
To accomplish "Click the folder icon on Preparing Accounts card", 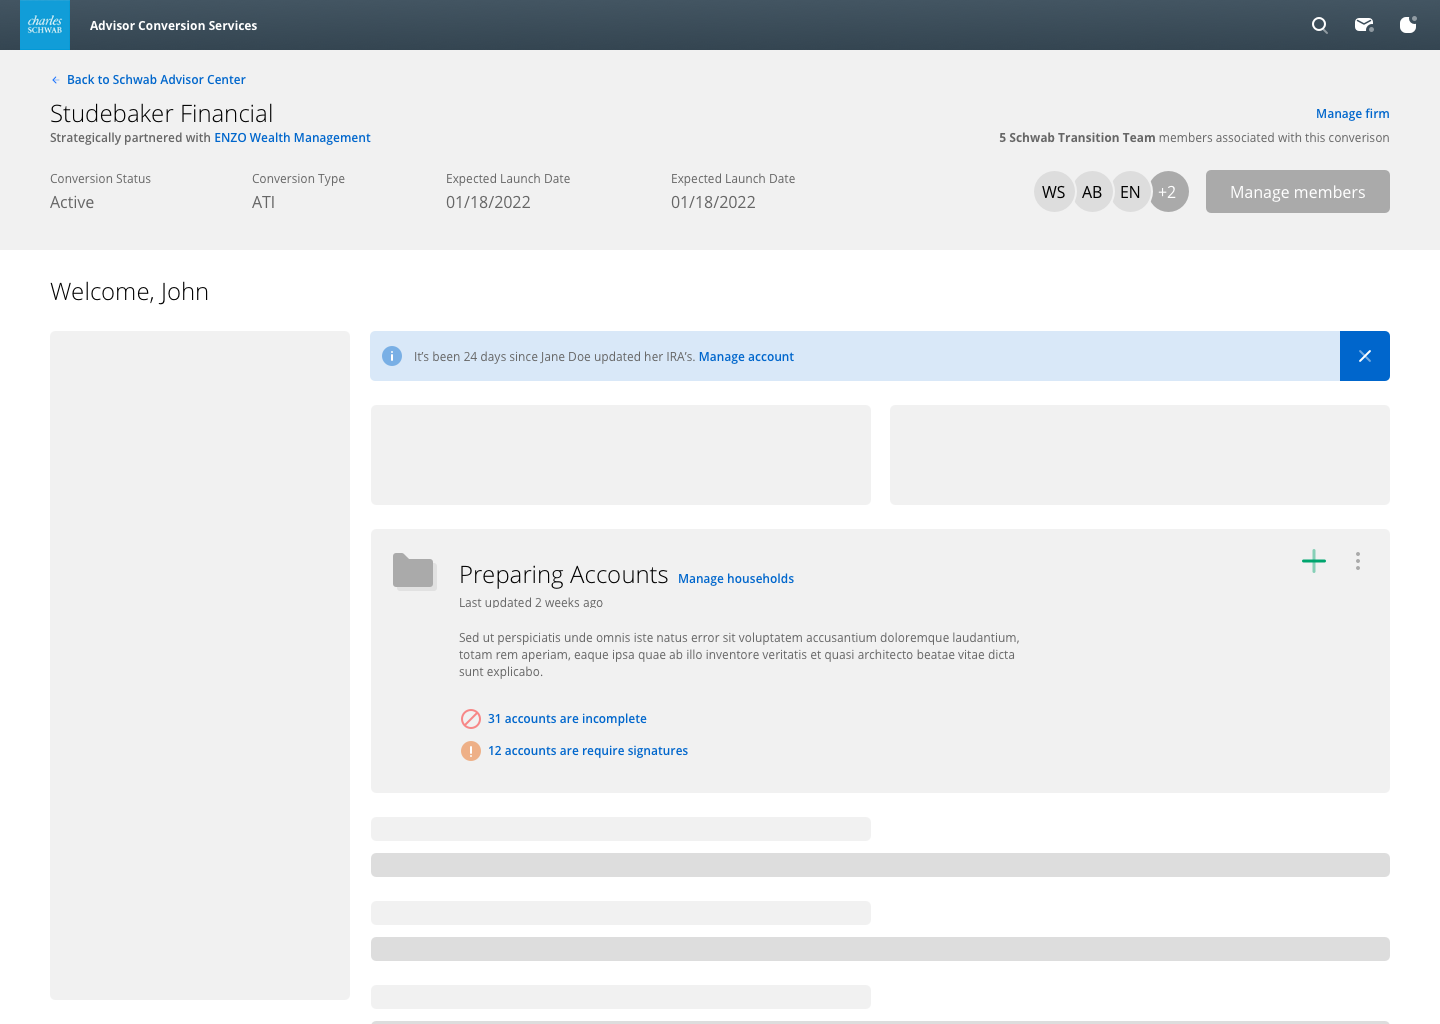I will (414, 571).
